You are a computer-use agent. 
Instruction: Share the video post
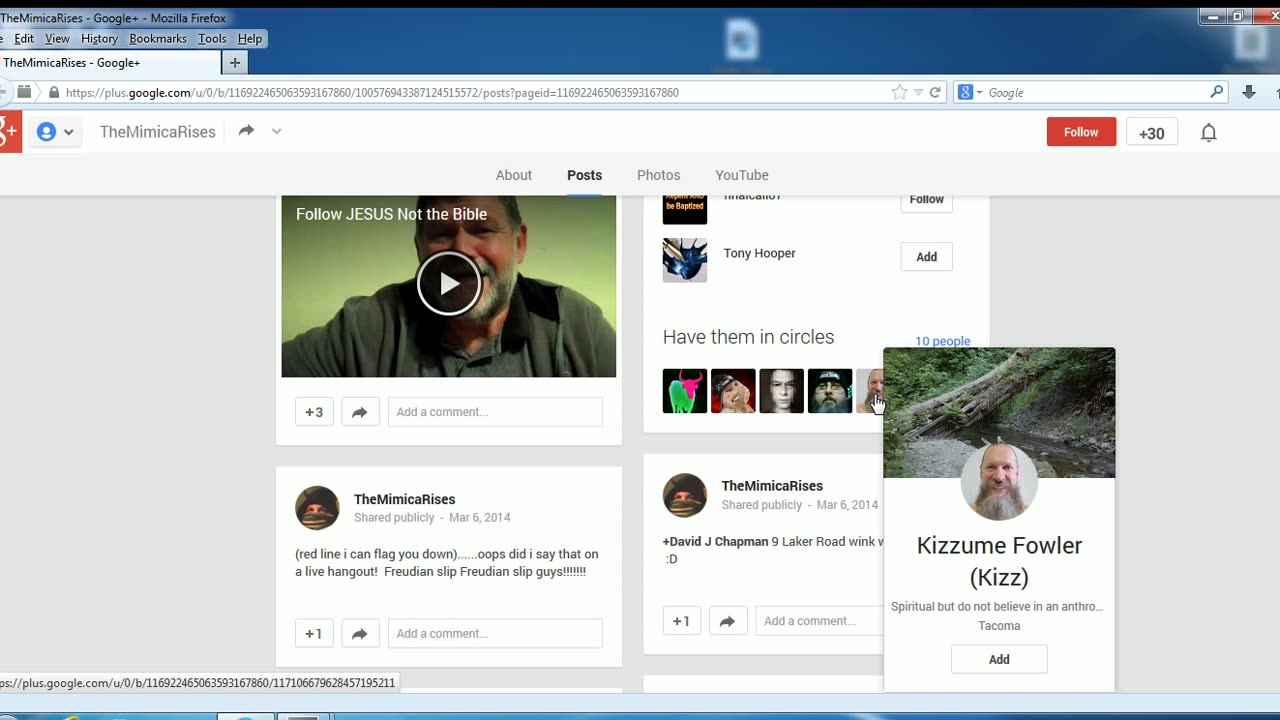point(360,412)
